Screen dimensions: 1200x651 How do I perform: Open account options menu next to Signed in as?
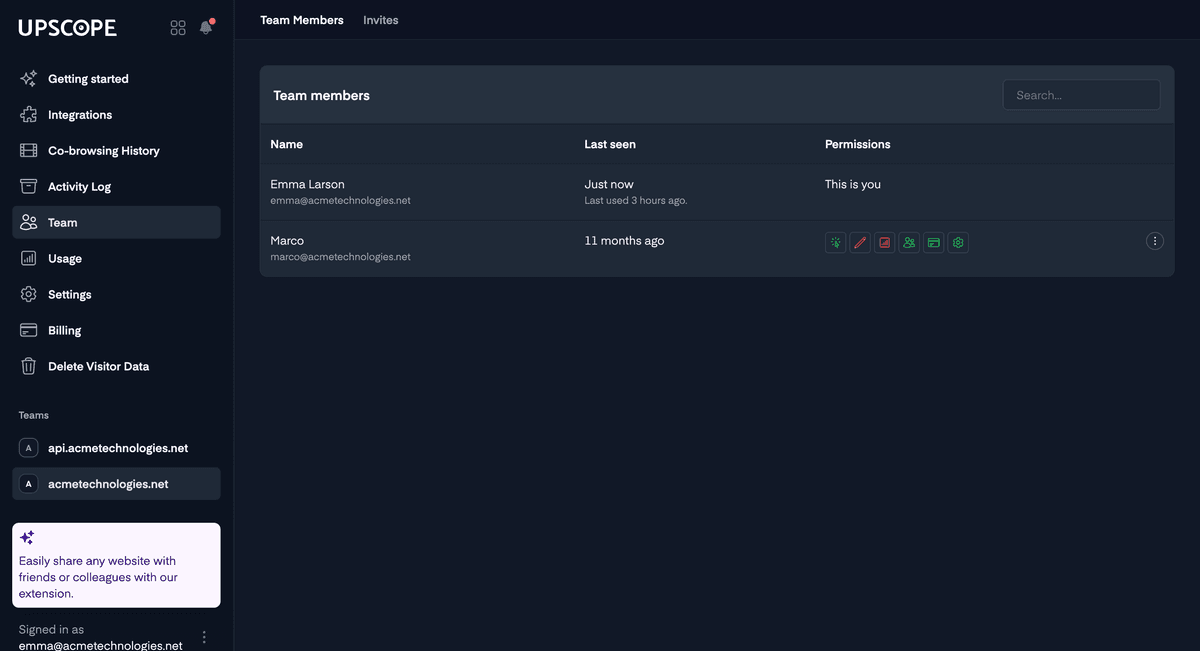[204, 637]
